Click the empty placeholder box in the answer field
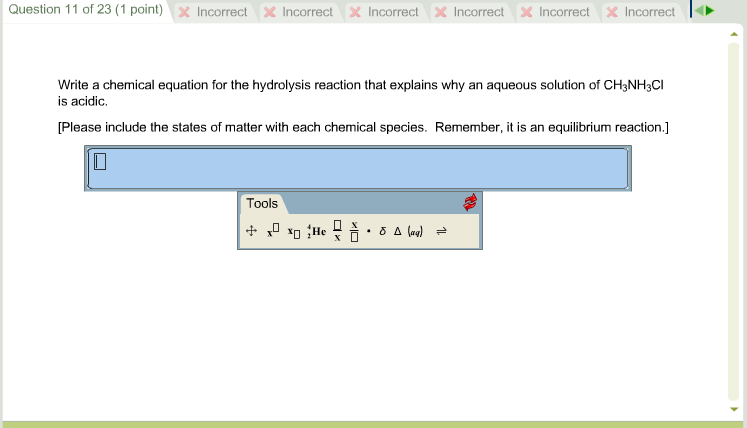This screenshot has height=428, width=747. [x=100, y=162]
